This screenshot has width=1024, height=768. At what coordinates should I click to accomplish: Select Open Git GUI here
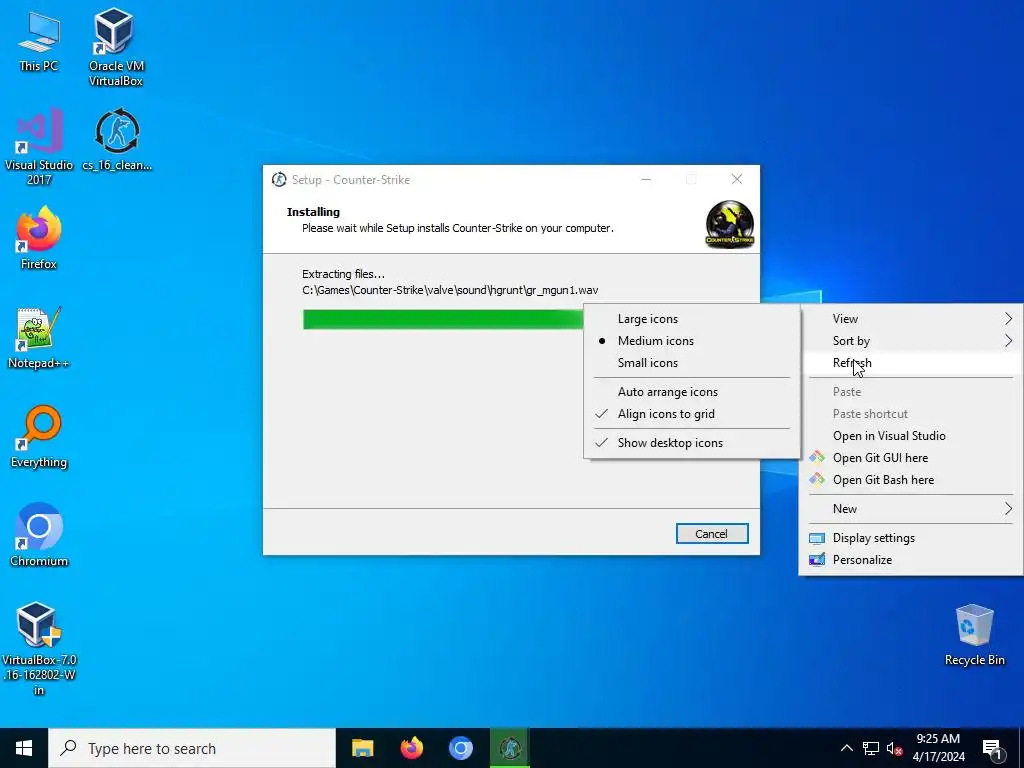tap(911, 458)
